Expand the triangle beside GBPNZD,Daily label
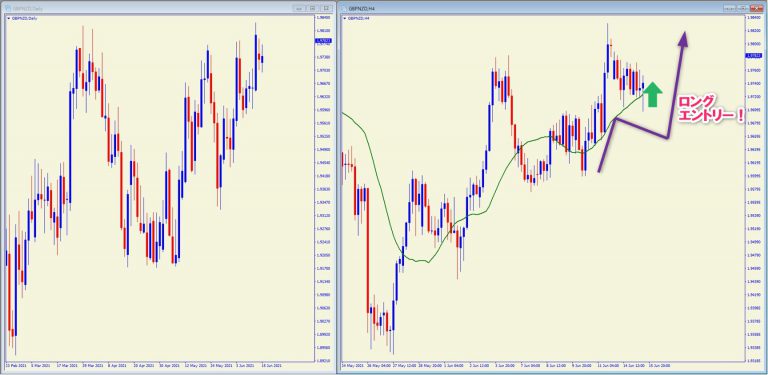The width and height of the screenshot is (768, 375). point(8,18)
